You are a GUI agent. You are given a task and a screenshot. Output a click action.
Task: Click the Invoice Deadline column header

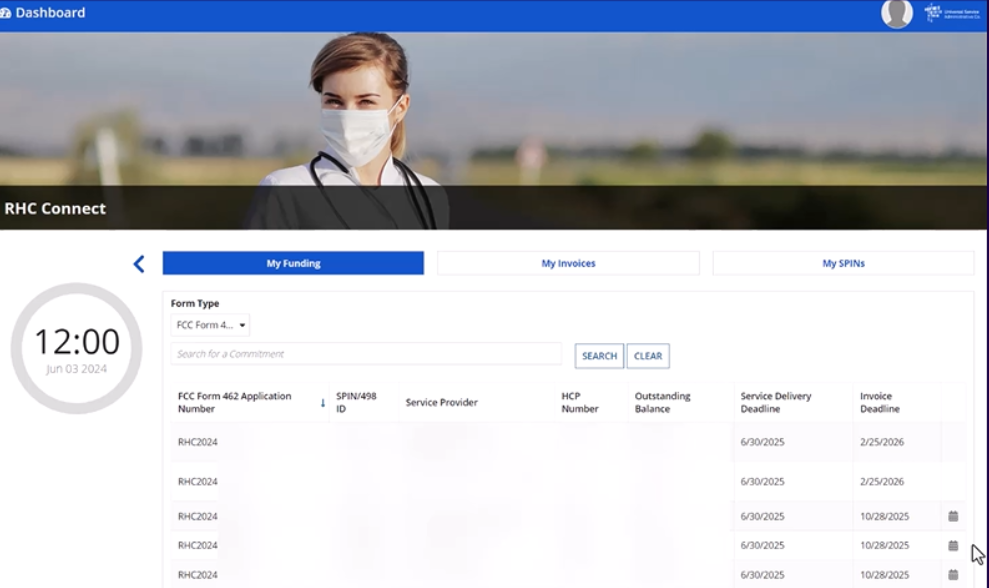coord(880,403)
